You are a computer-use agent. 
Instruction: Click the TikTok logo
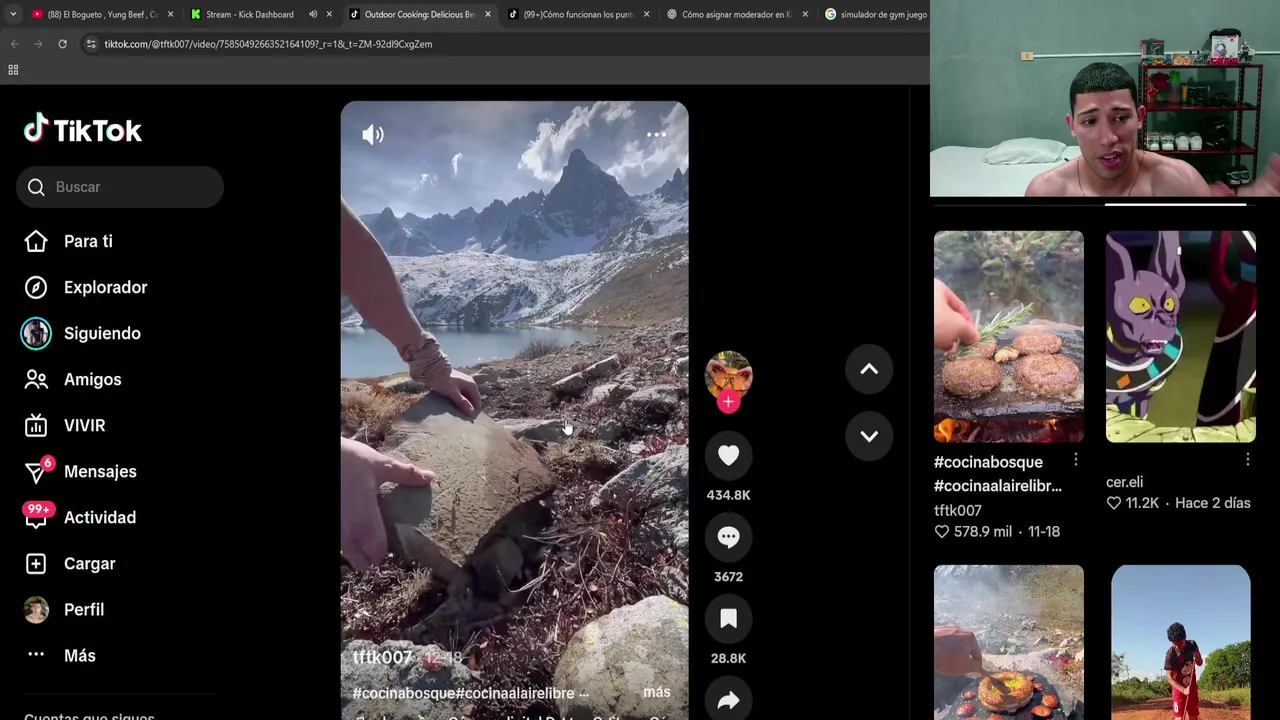[83, 130]
